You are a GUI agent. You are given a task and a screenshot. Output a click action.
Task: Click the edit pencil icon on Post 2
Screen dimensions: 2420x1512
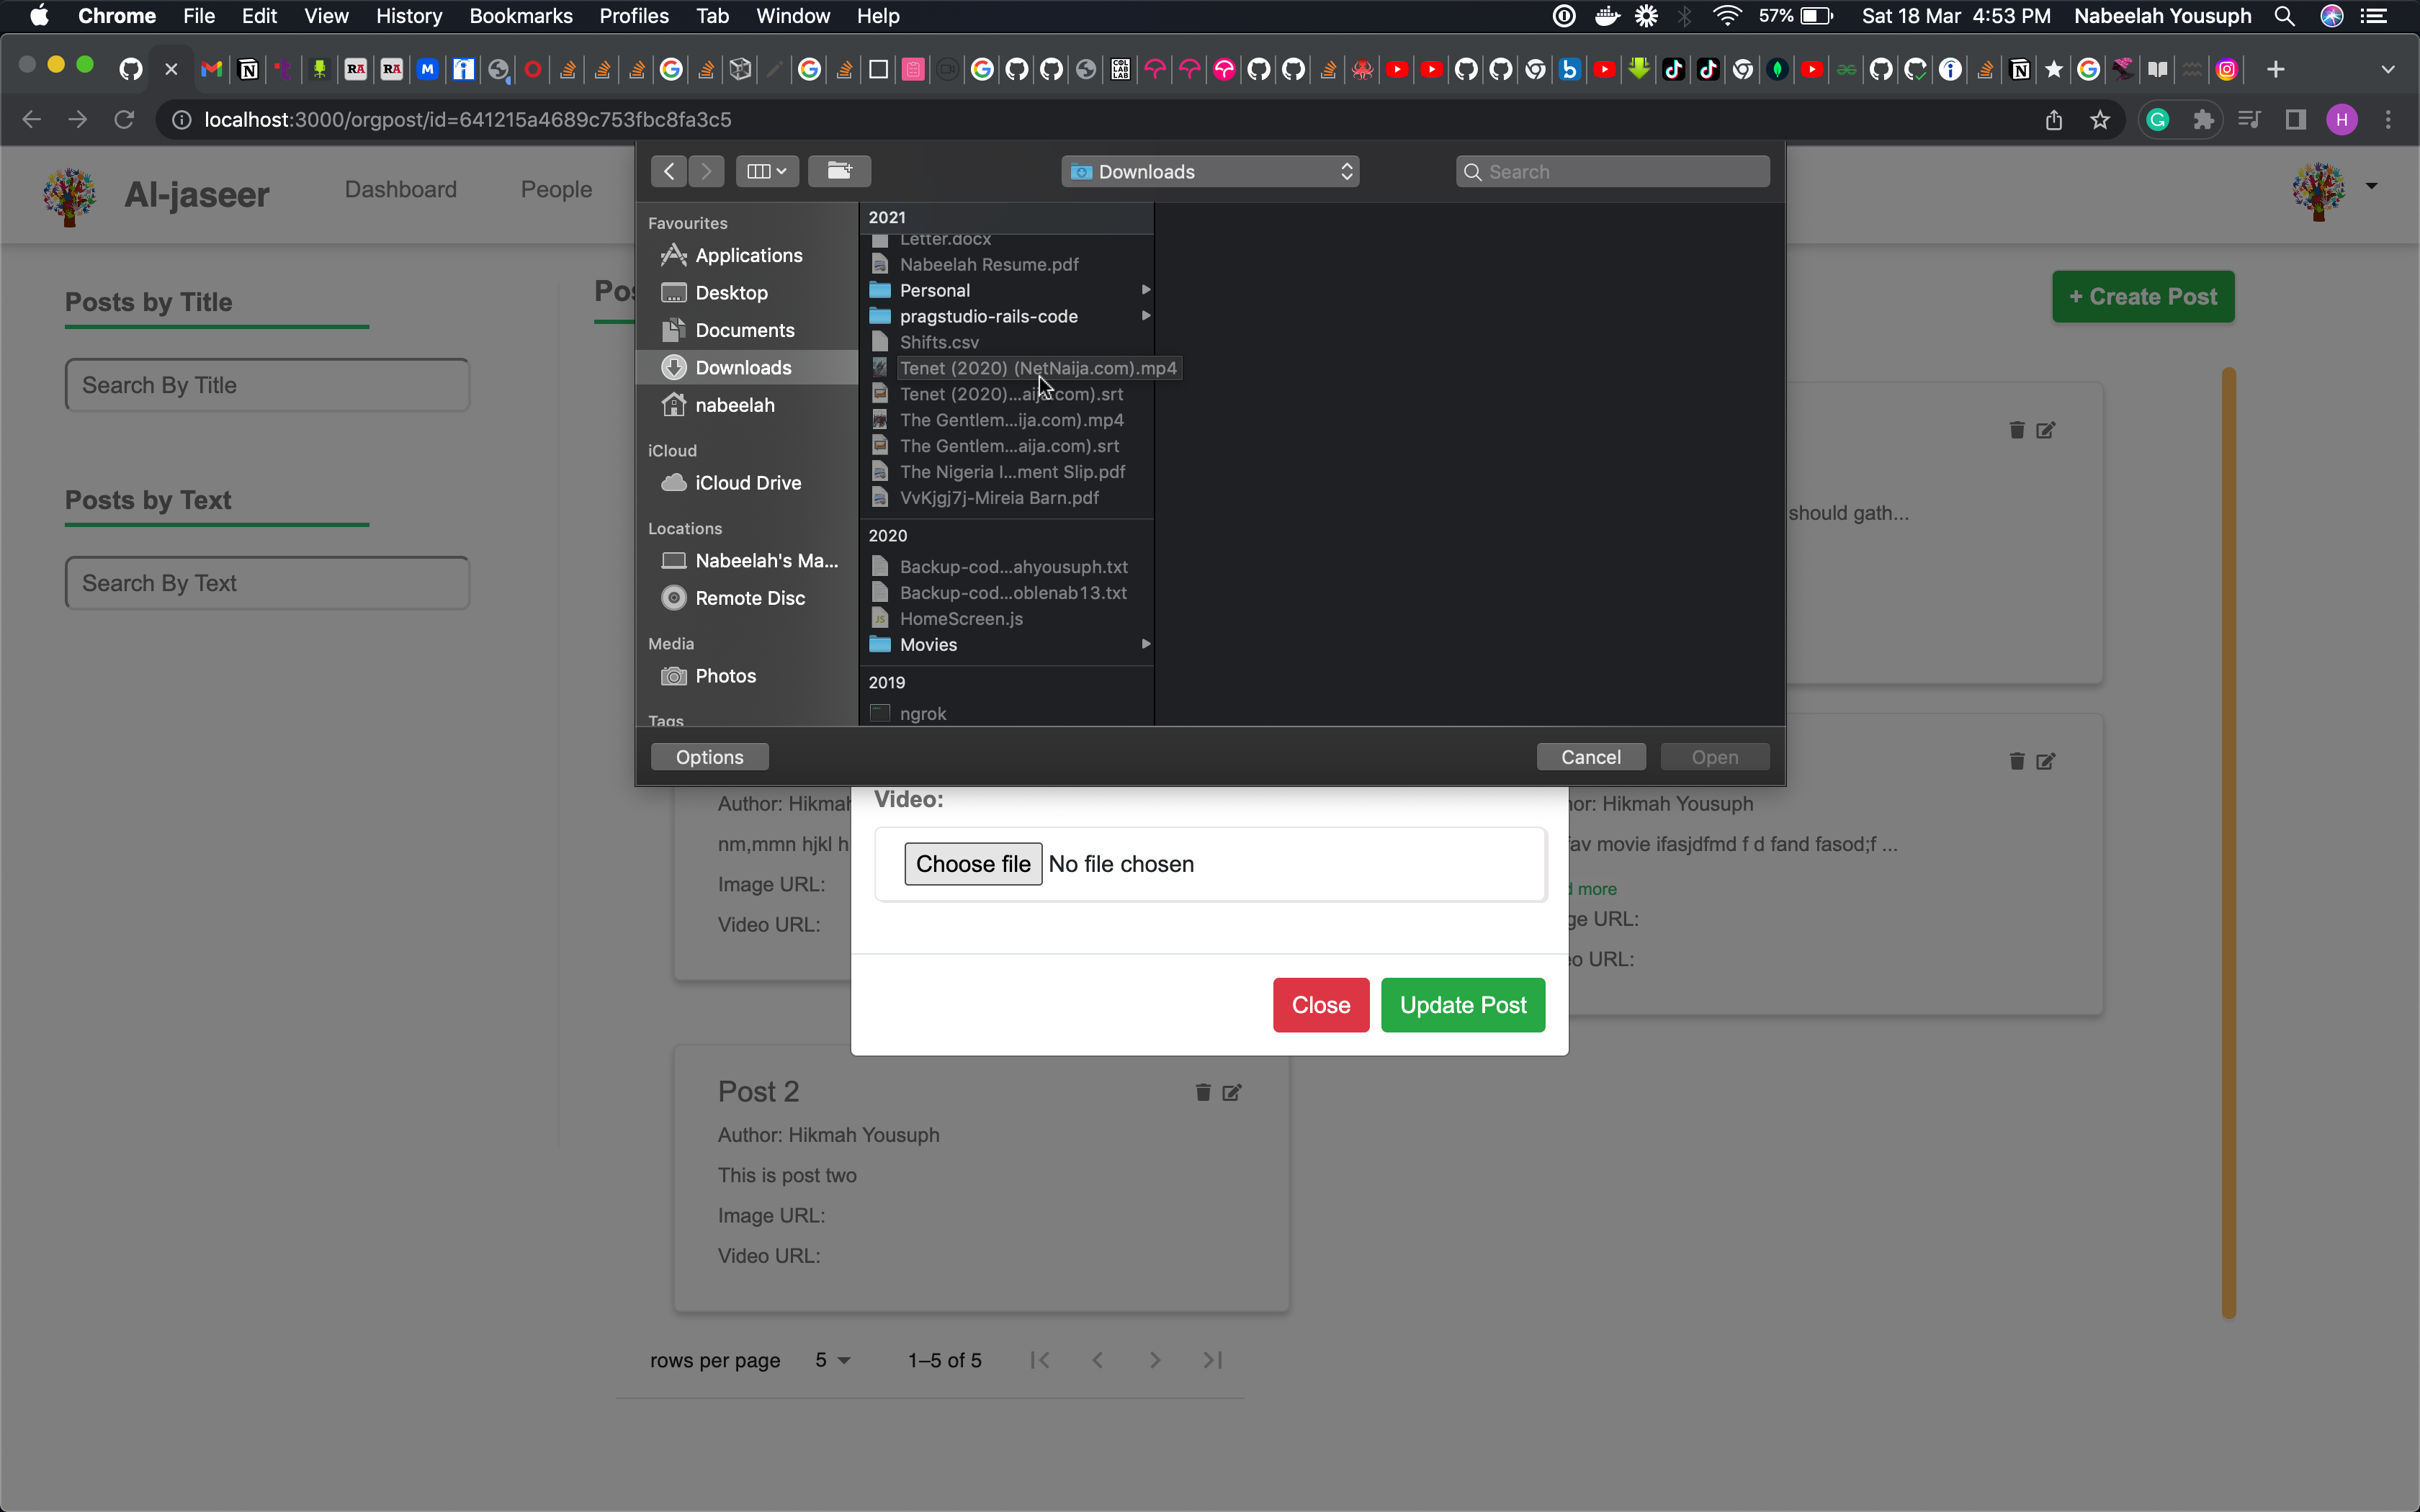tap(1231, 1093)
